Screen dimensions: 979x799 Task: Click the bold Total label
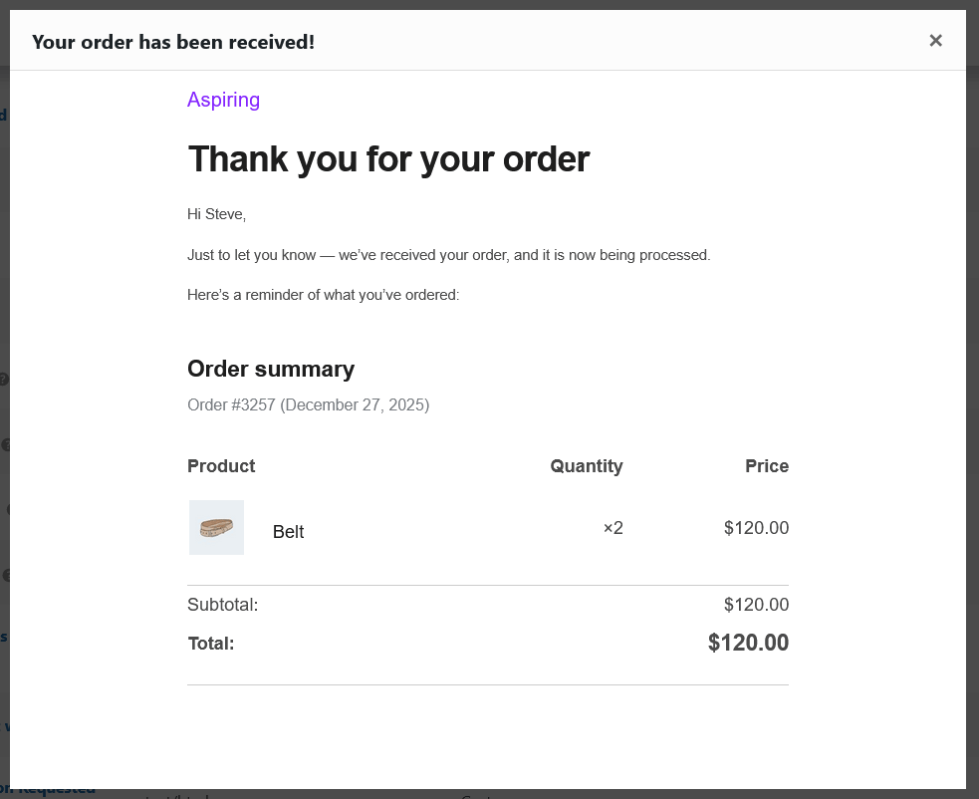(x=211, y=644)
